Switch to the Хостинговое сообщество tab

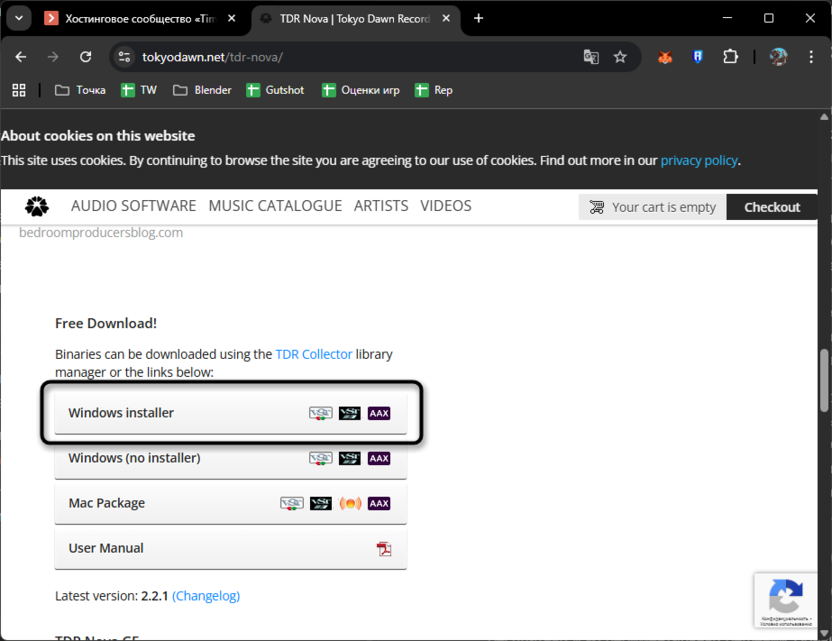click(139, 19)
